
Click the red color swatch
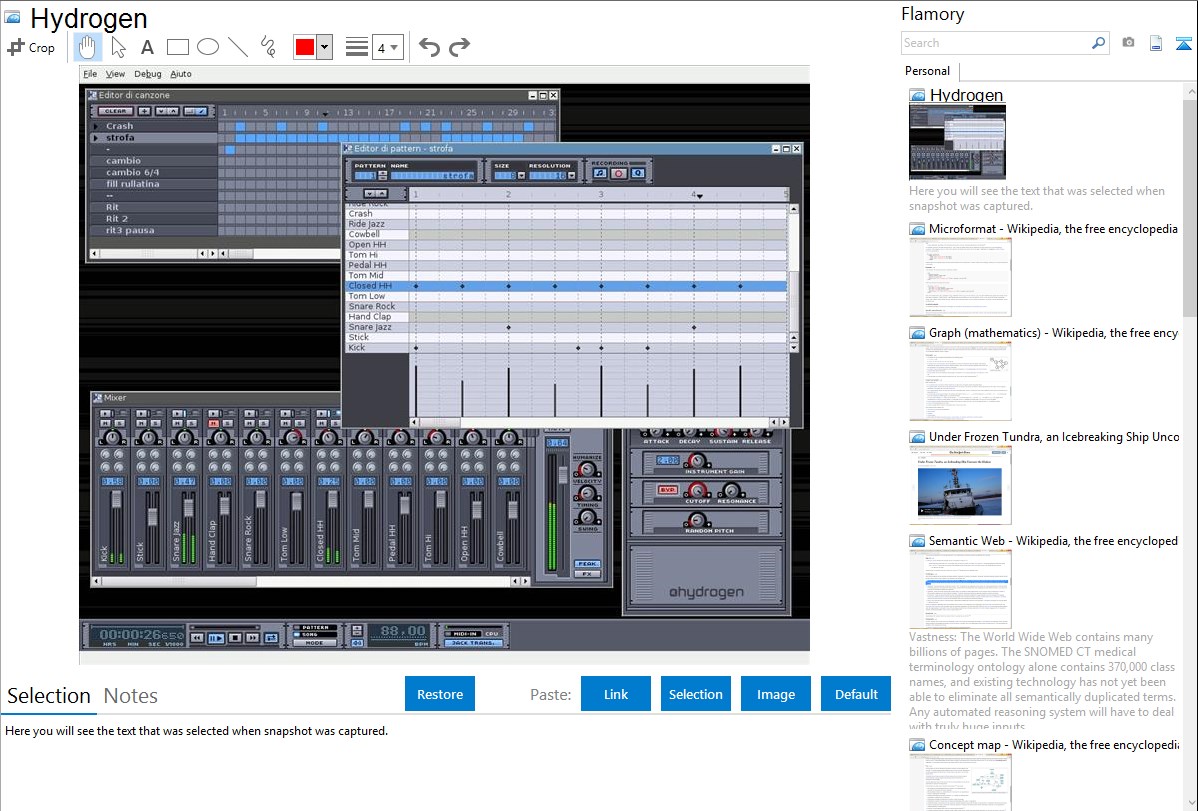[305, 47]
